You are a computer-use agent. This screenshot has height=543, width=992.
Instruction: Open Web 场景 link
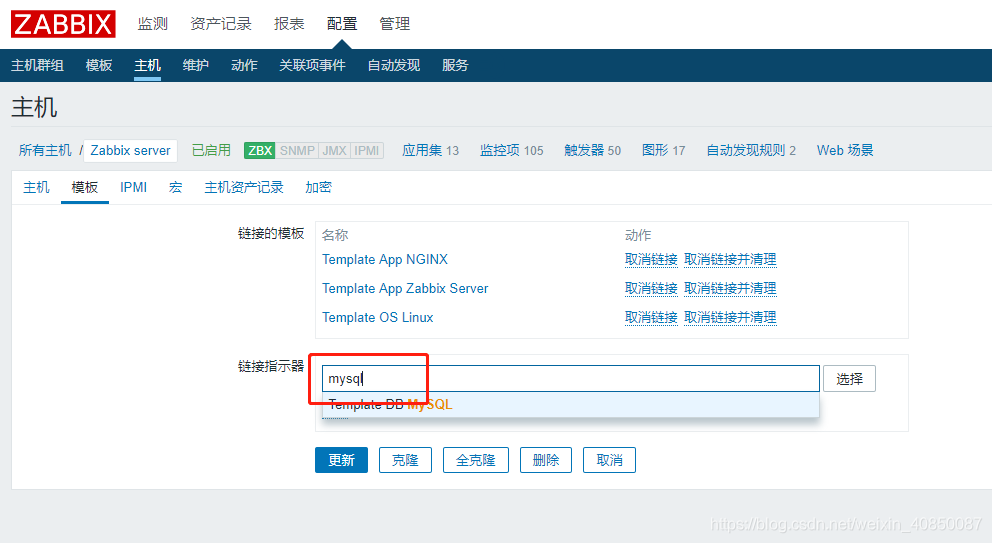845,150
